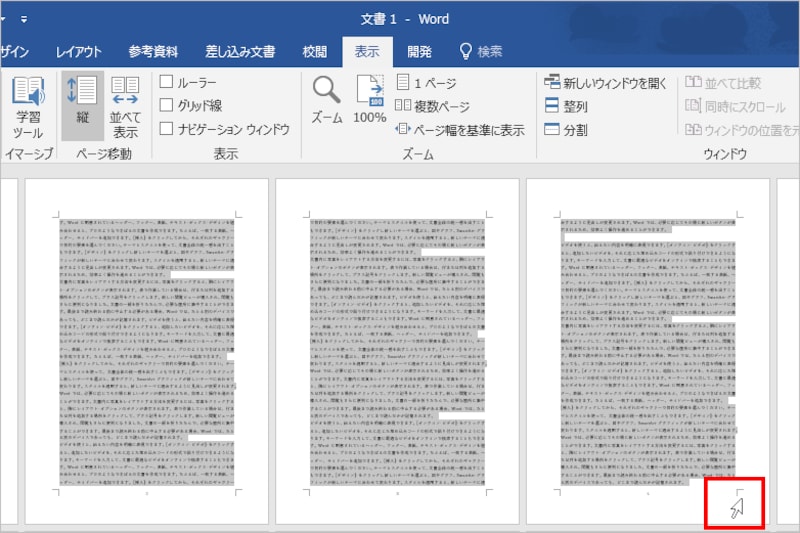Click ウィンドウの位置を元に戻す reset window position

pyautogui.click(x=742, y=130)
